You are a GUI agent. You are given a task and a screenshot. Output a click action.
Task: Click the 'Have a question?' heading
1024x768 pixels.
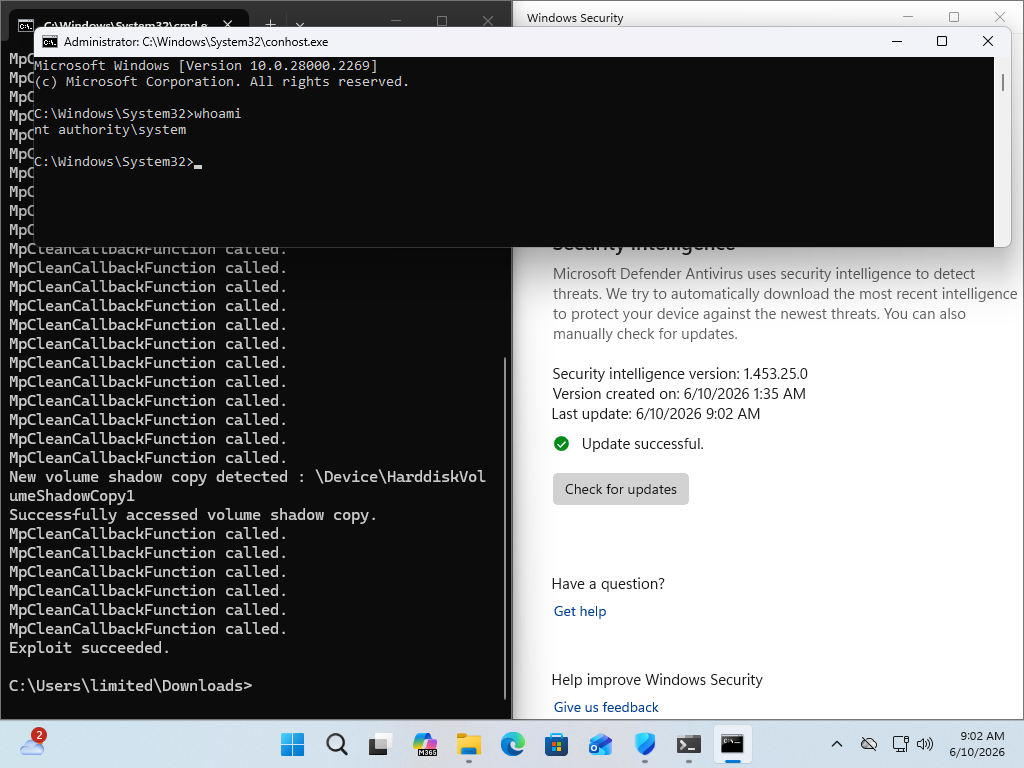tap(608, 584)
